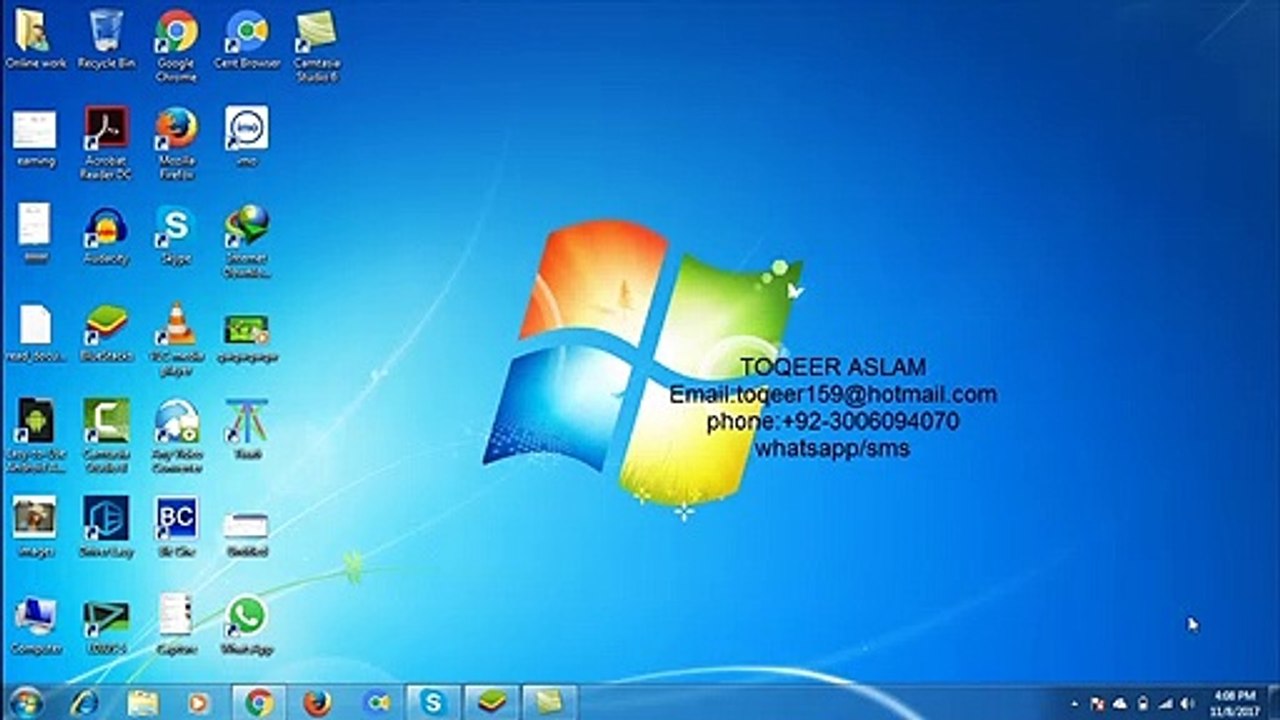1280x720 pixels.
Task: Select the earning document on the desktop
Action: (x=35, y=137)
